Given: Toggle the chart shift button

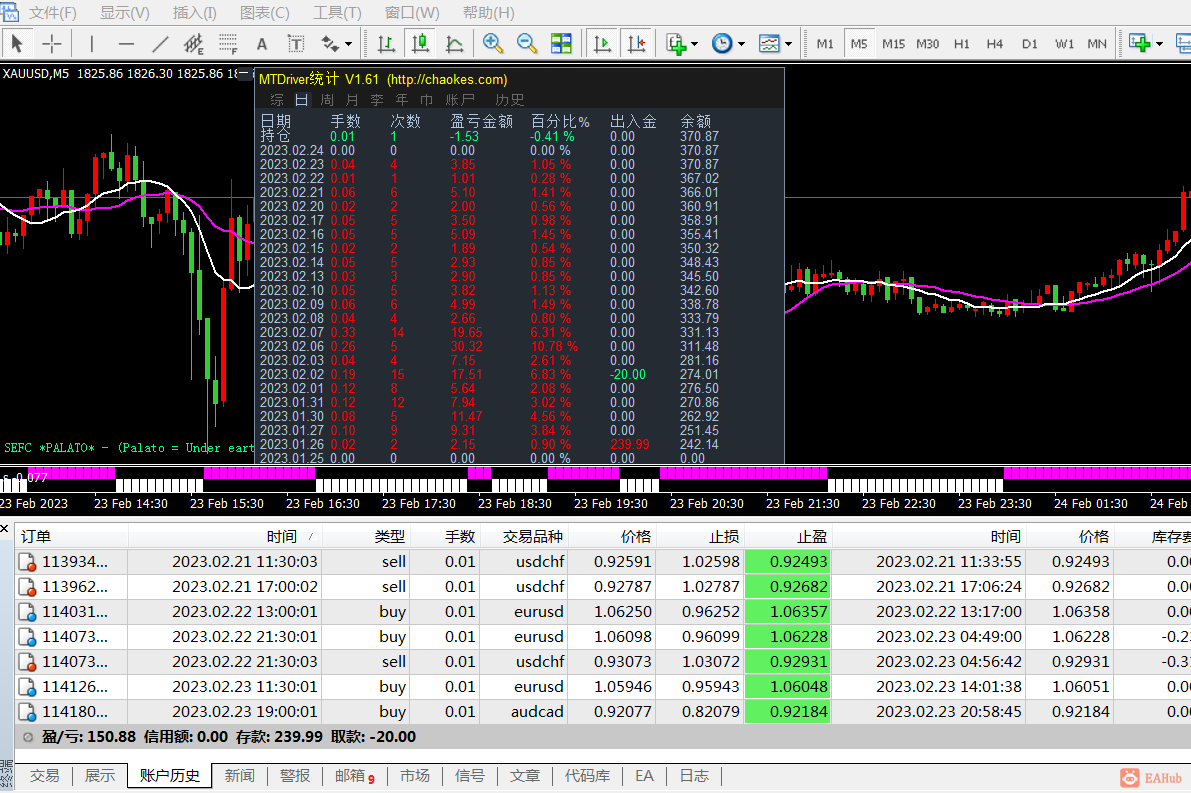Looking at the screenshot, I should pyautogui.click(x=636, y=44).
